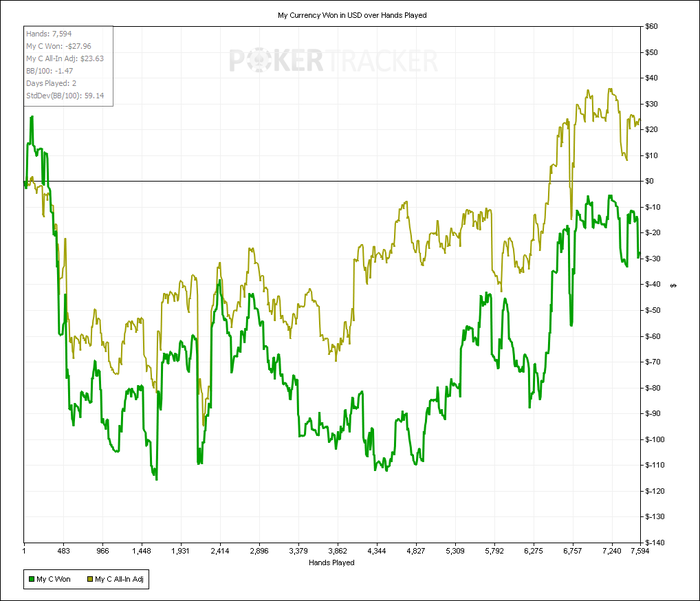Image resolution: width=700 pixels, height=601 pixels.
Task: Click the y-axis label $-80
Action: click(653, 388)
